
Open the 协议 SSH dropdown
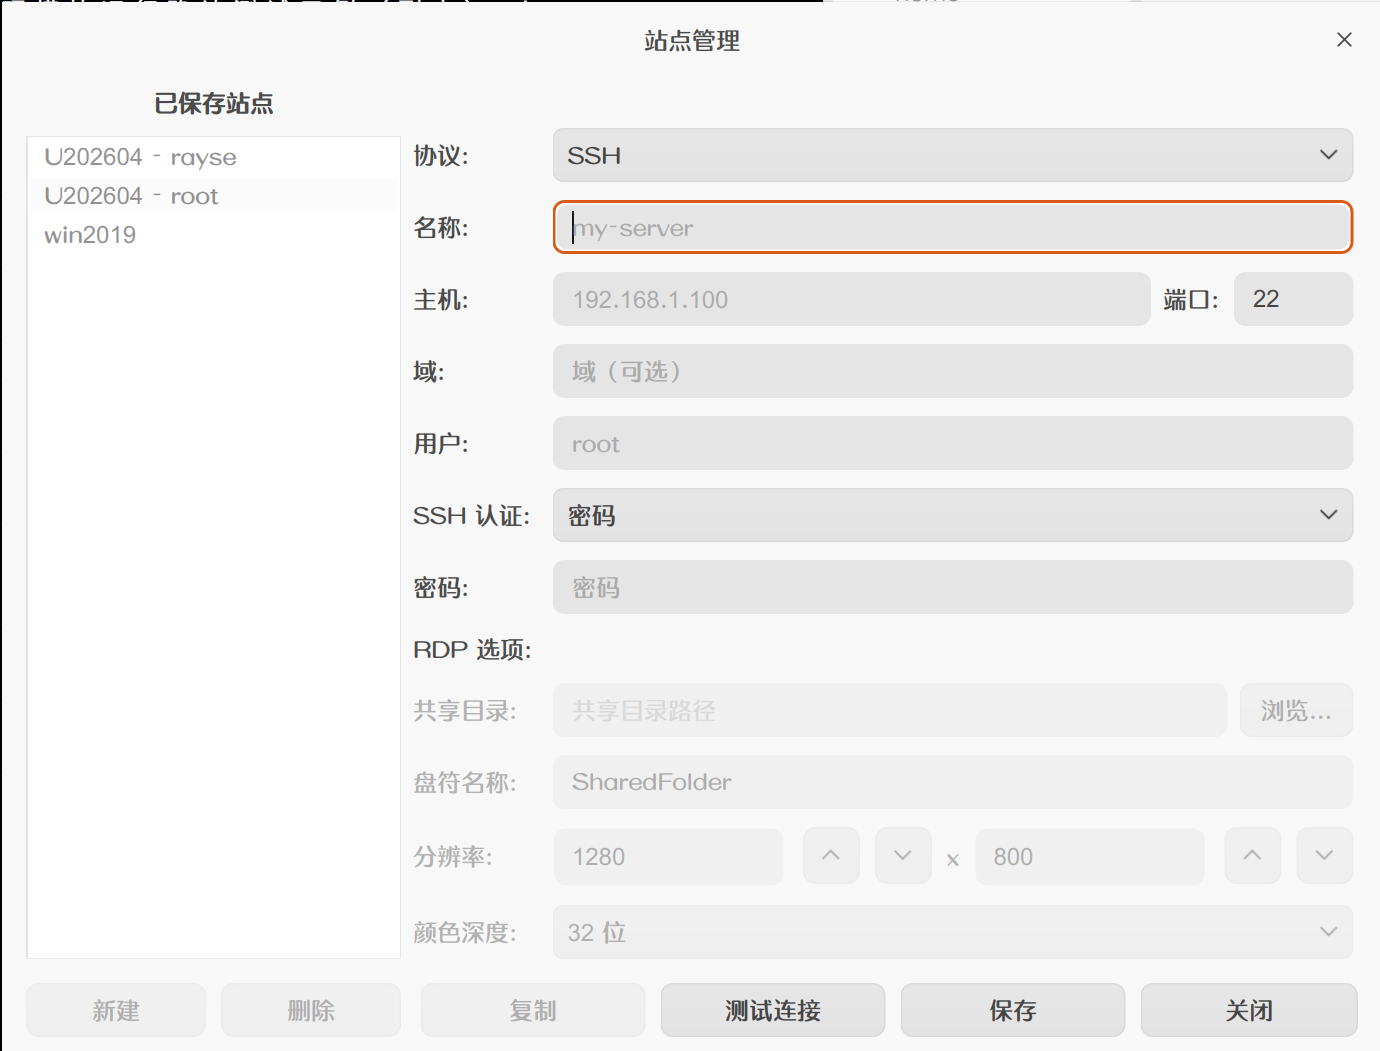[953, 155]
